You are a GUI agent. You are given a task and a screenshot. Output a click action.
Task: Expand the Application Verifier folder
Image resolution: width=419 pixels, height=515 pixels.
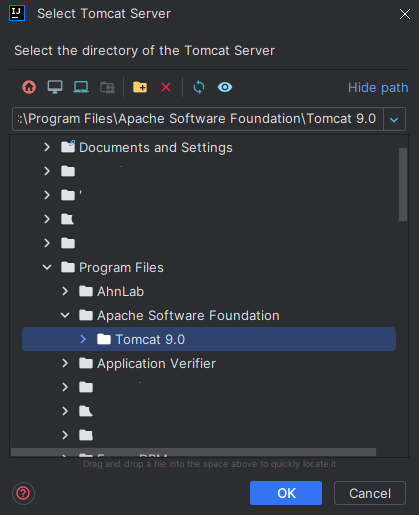(x=65, y=363)
